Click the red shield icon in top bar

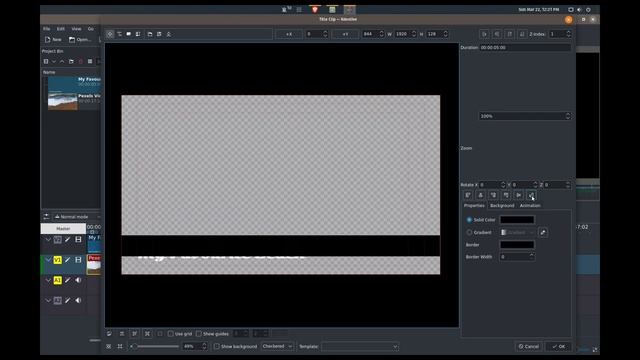315,9
